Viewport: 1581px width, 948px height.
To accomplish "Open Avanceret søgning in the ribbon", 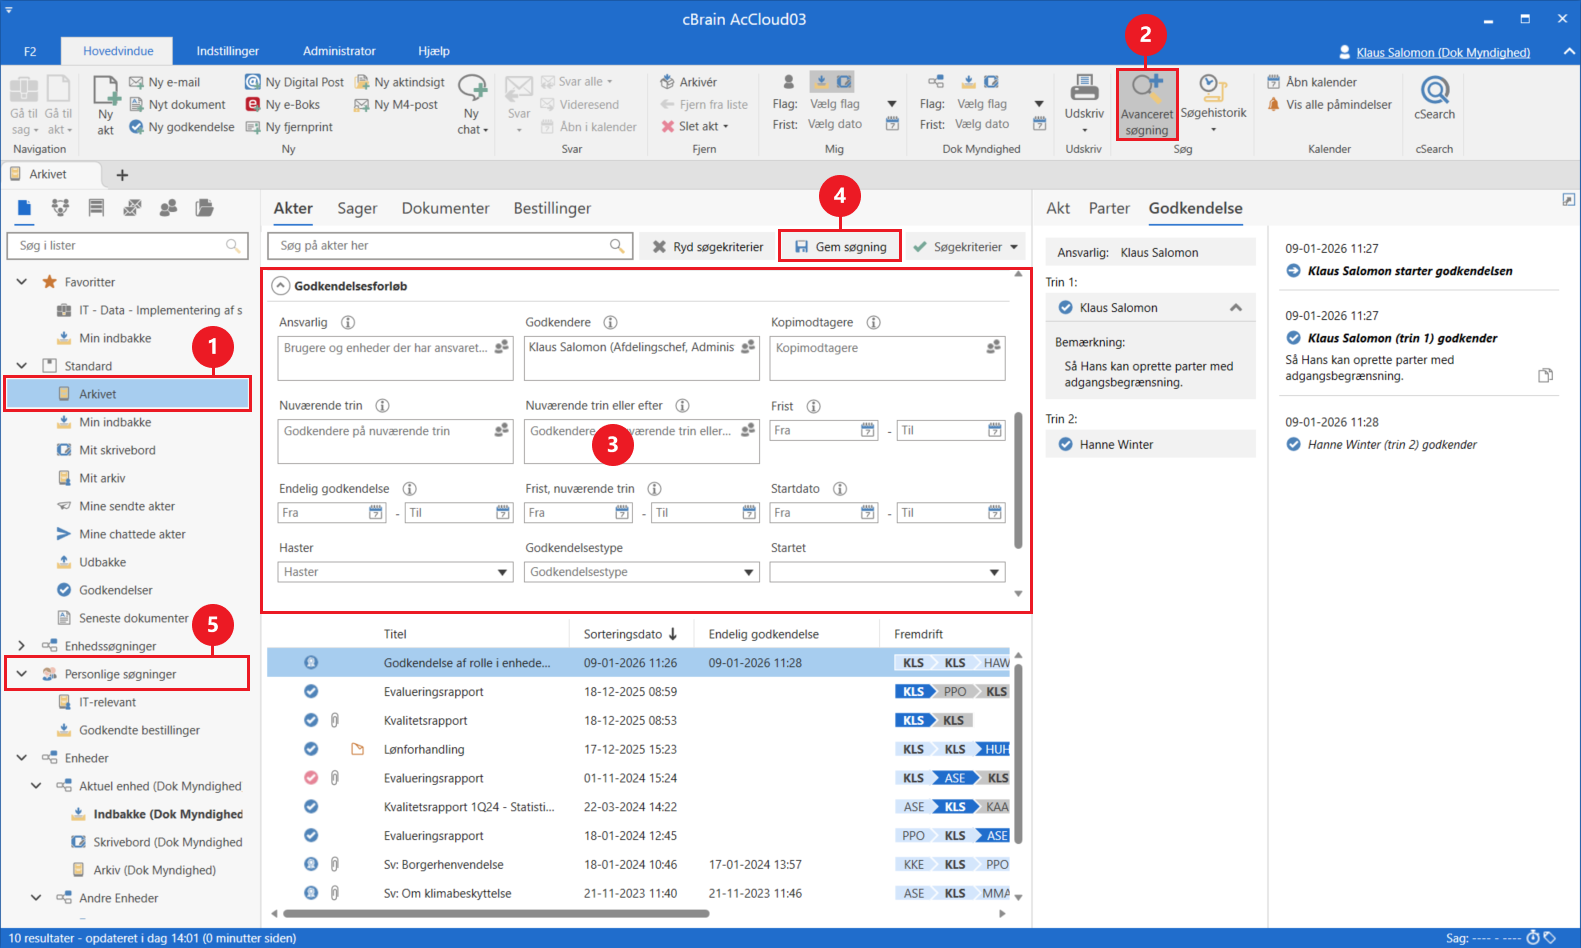I will [1147, 104].
